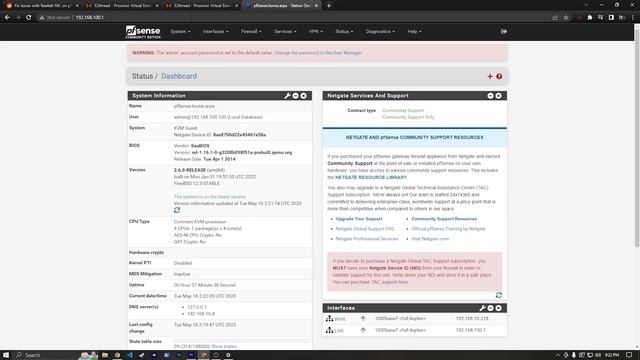
Task: Open a new browser tab
Action: click(329, 6)
